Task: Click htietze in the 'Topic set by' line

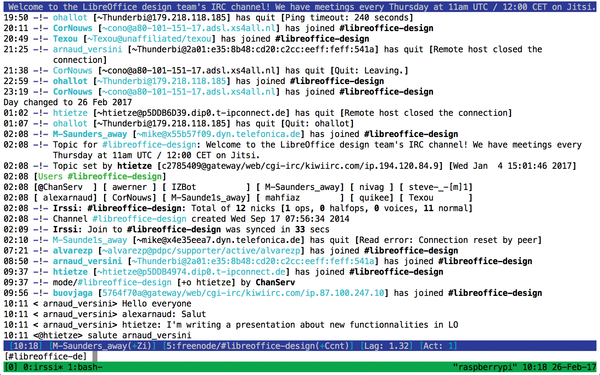Action: click(134, 166)
